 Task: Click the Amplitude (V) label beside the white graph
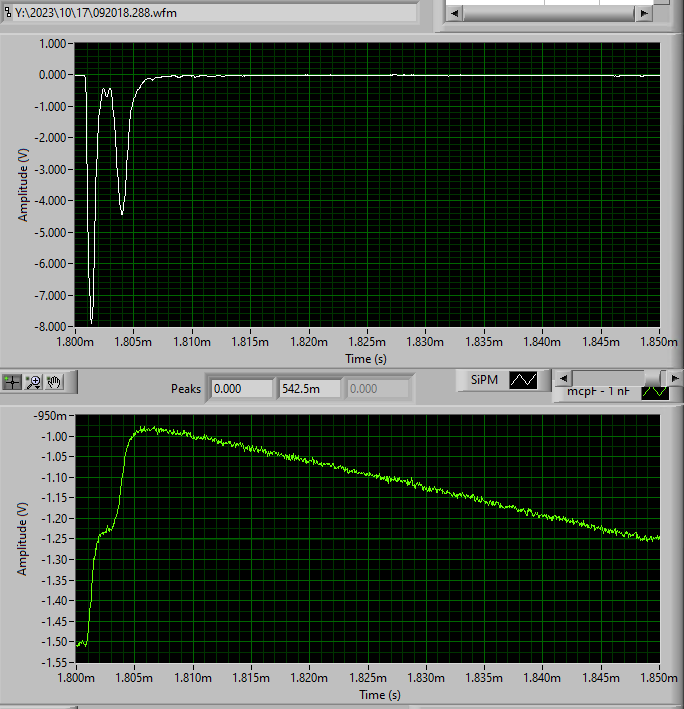tap(23, 185)
